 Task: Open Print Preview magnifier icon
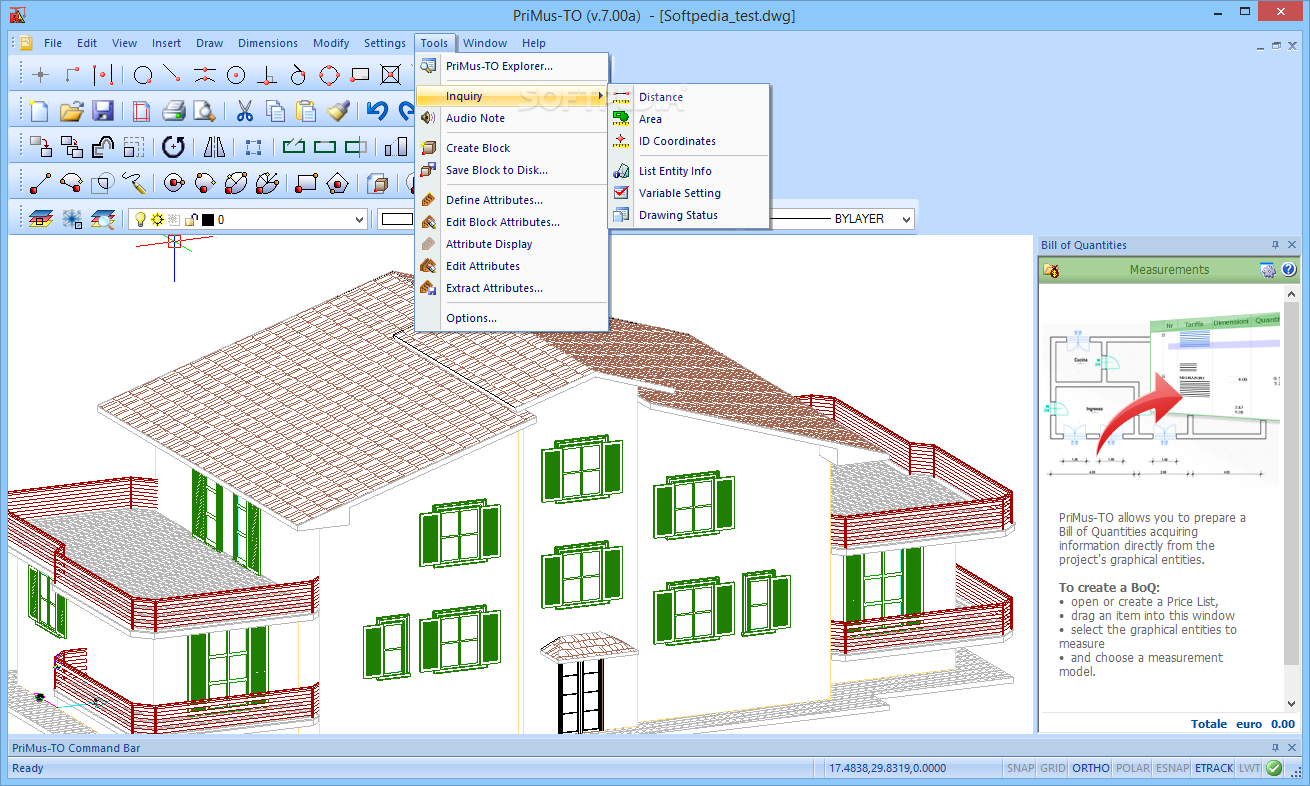[x=204, y=110]
